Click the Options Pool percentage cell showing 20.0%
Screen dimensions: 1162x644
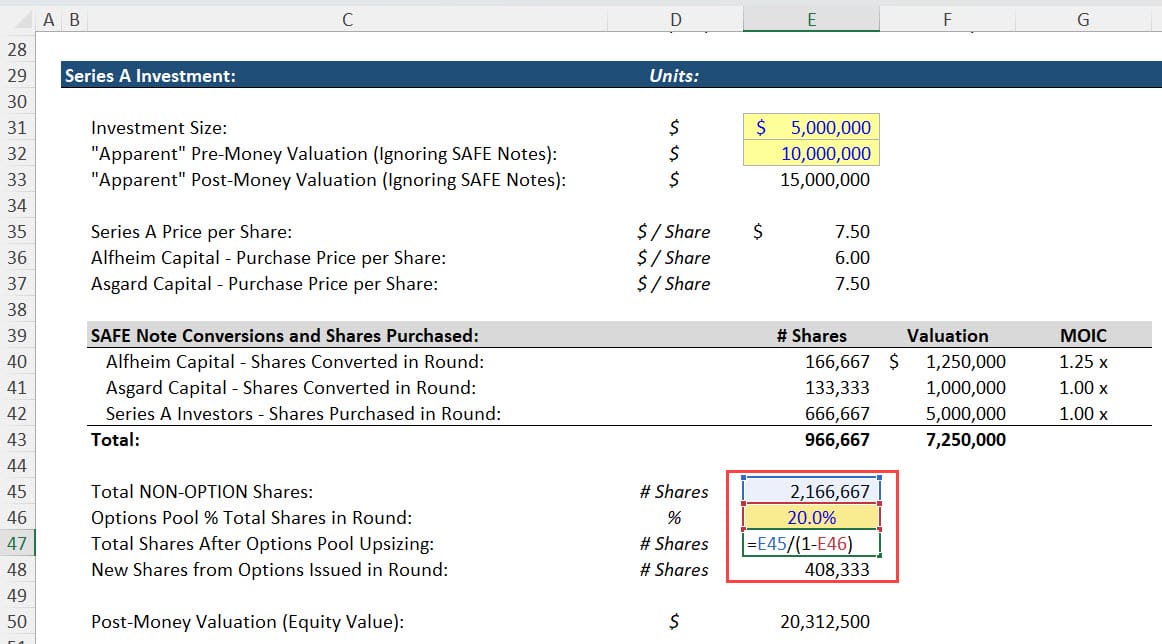pos(810,518)
